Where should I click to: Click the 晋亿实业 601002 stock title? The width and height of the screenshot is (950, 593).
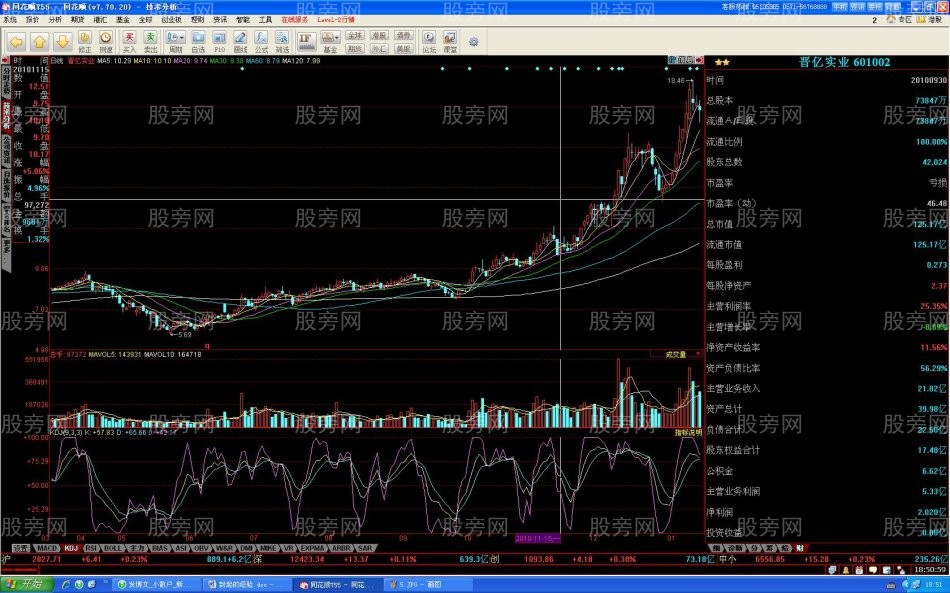pyautogui.click(x=845, y=62)
